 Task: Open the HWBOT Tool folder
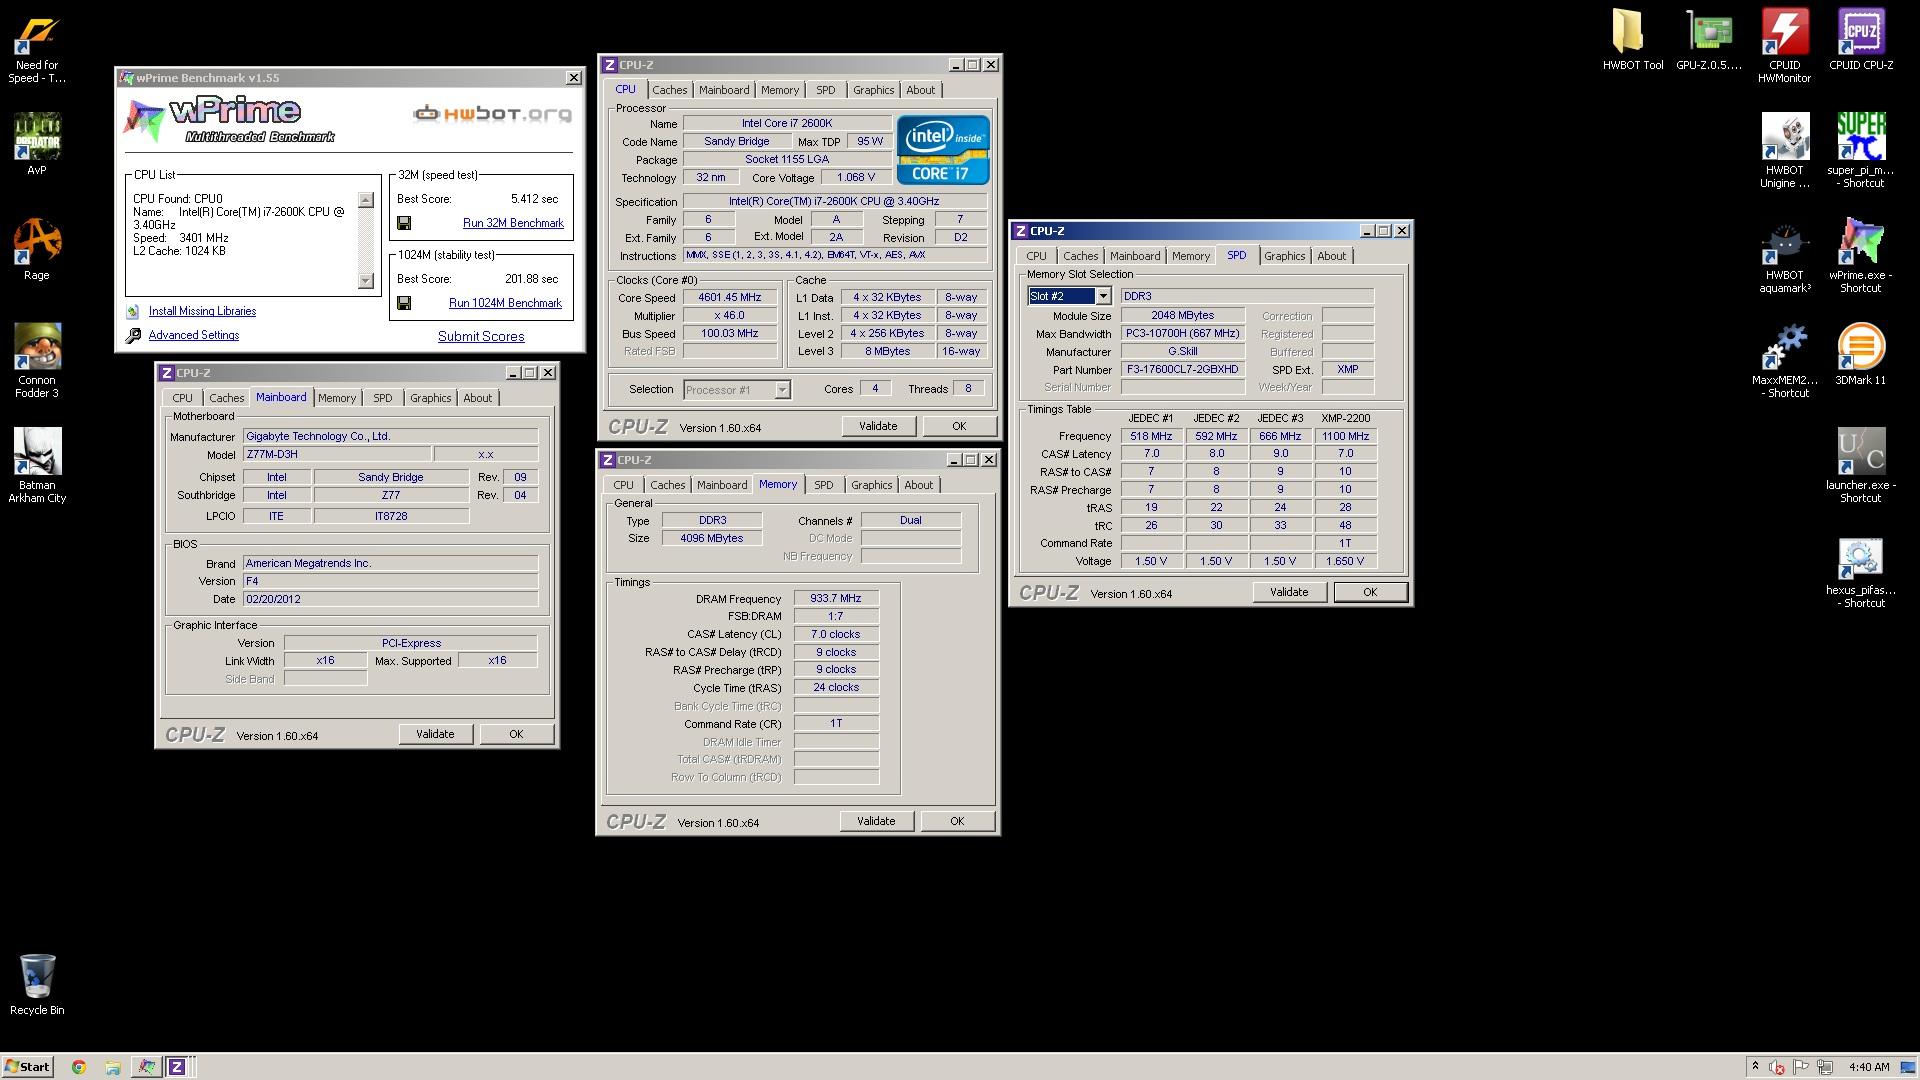pos(1633,40)
